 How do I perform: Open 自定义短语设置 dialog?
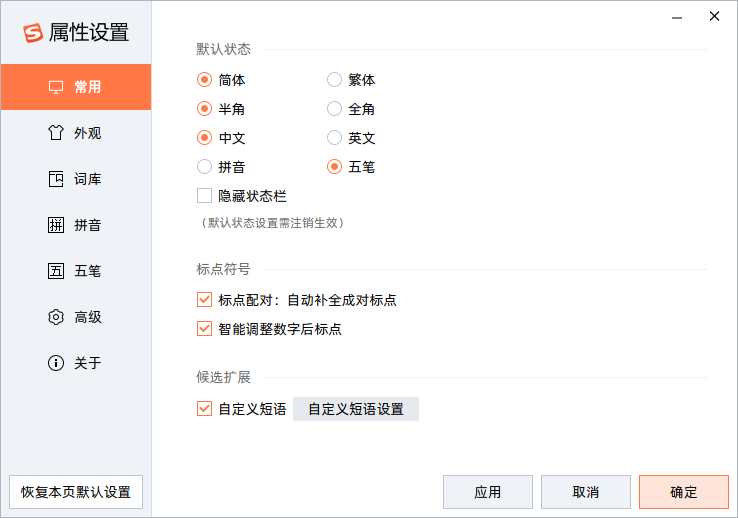(355, 409)
